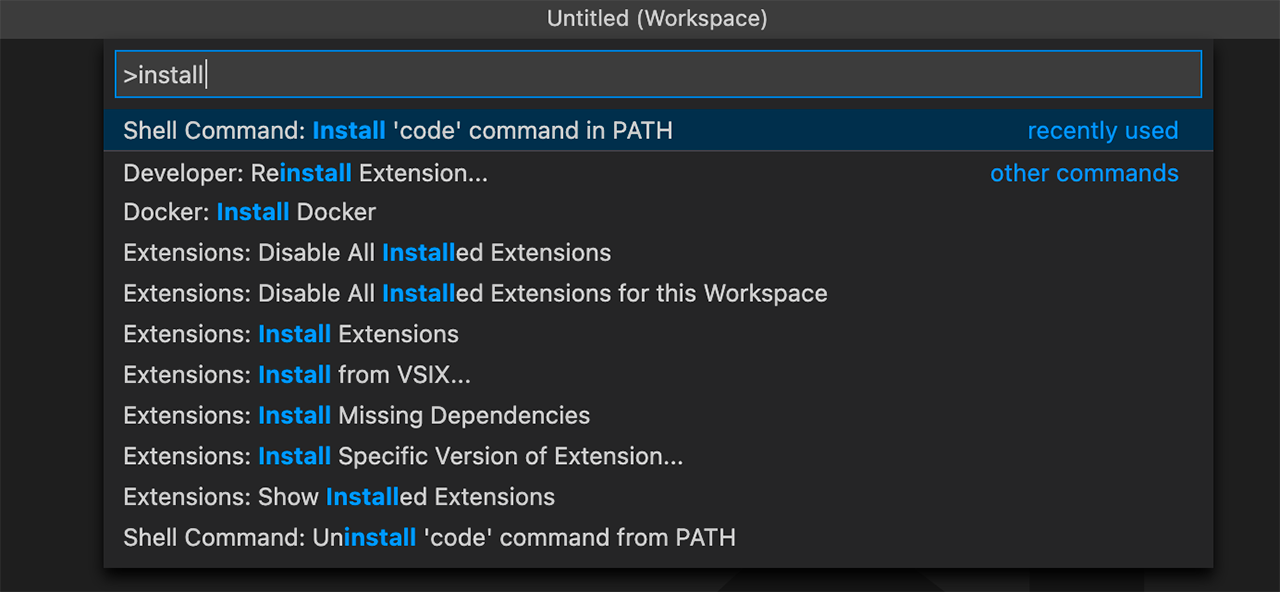The height and width of the screenshot is (592, 1280).
Task: Run Docker: Install Docker command
Action: 658,212
